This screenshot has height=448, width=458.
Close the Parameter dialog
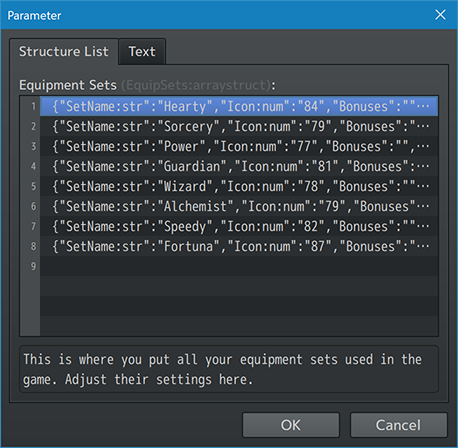pos(440,15)
